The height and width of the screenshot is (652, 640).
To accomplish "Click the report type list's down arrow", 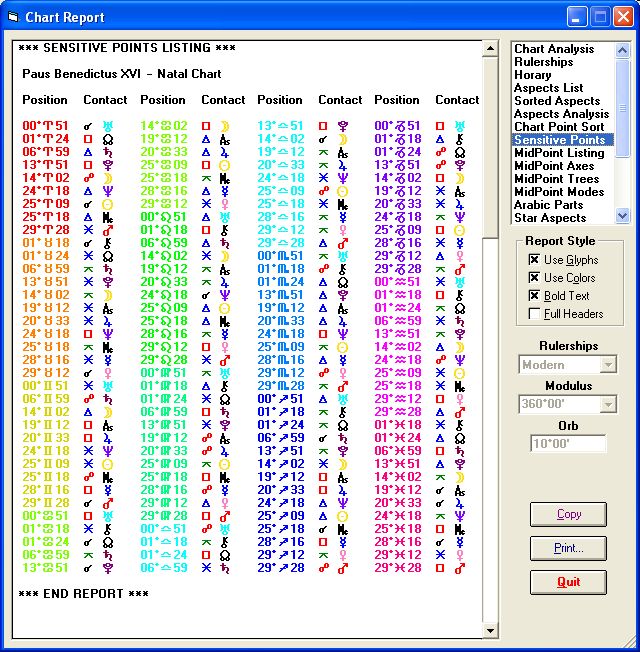I will coord(622,215).
